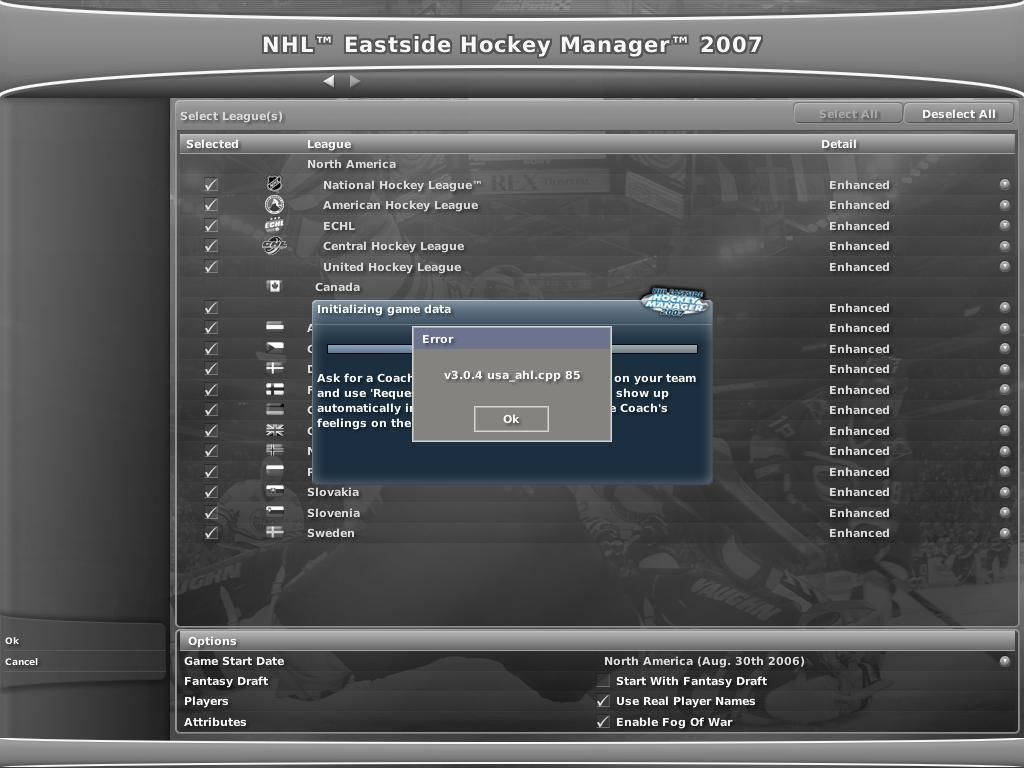1024x768 pixels.
Task: Open detail dropdown for Slovakia
Action: [x=1004, y=491]
